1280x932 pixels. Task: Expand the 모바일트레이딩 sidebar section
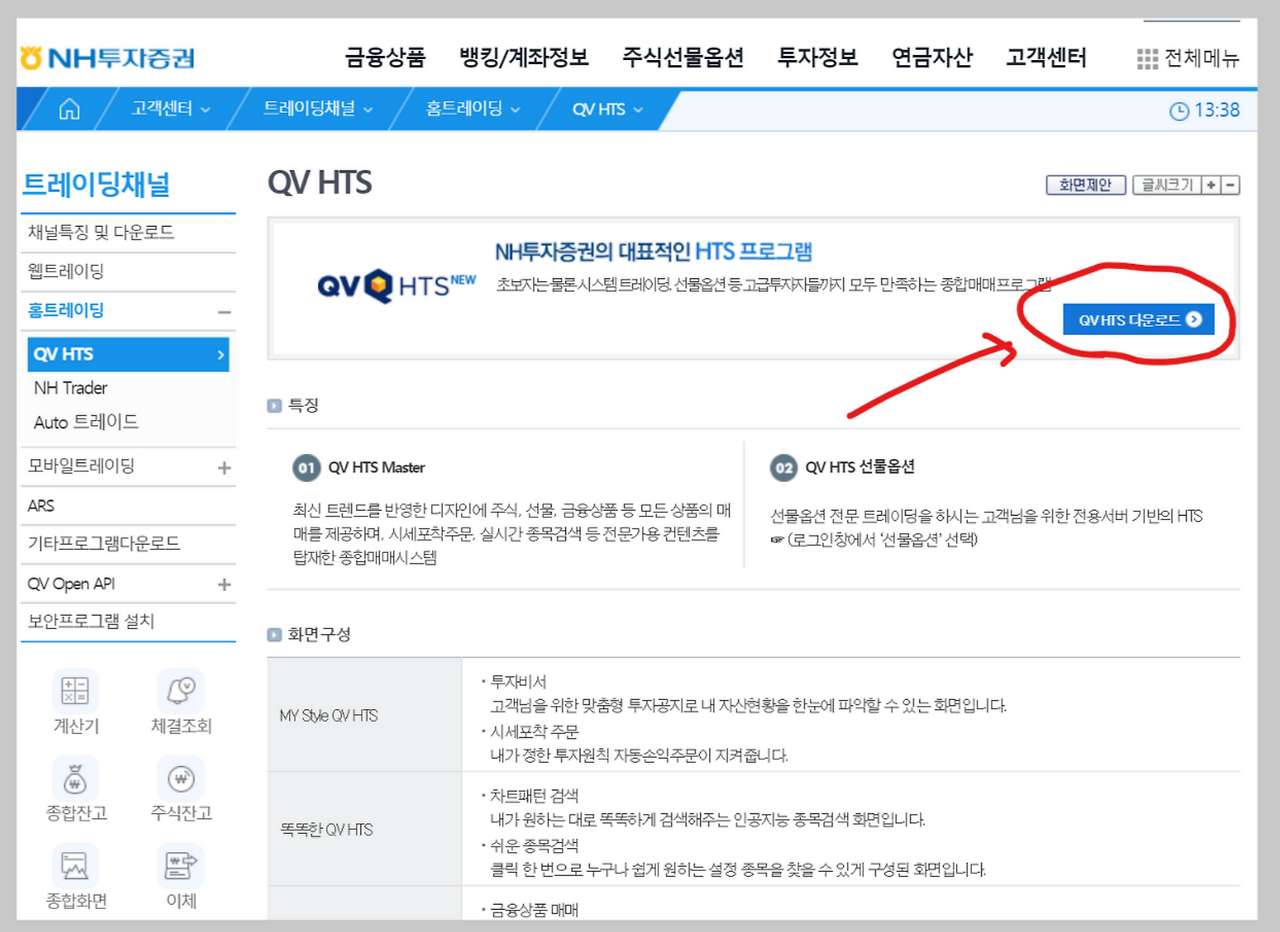(222, 465)
